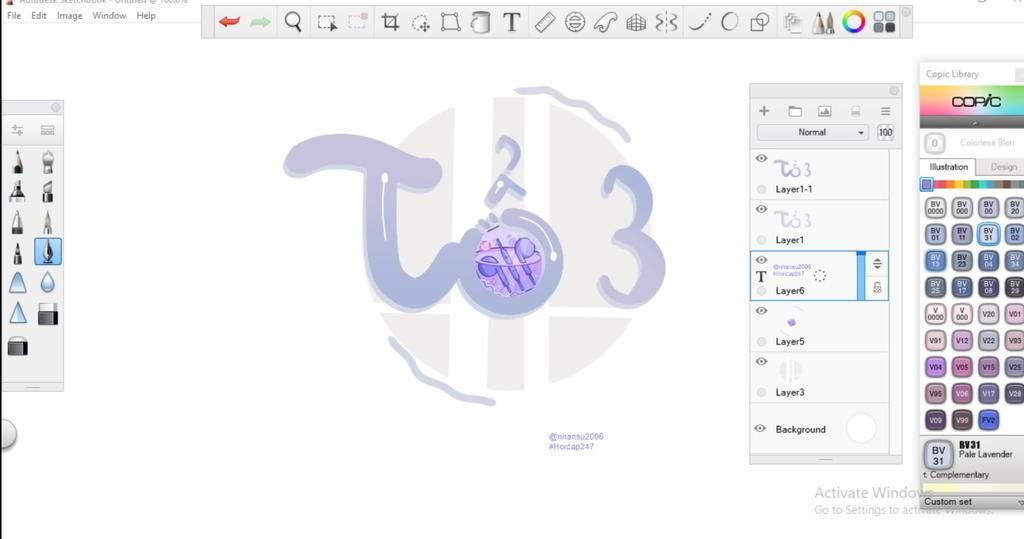Switch to the Illustration tab
Viewport: 1024px width, 539px height.
[x=948, y=167]
